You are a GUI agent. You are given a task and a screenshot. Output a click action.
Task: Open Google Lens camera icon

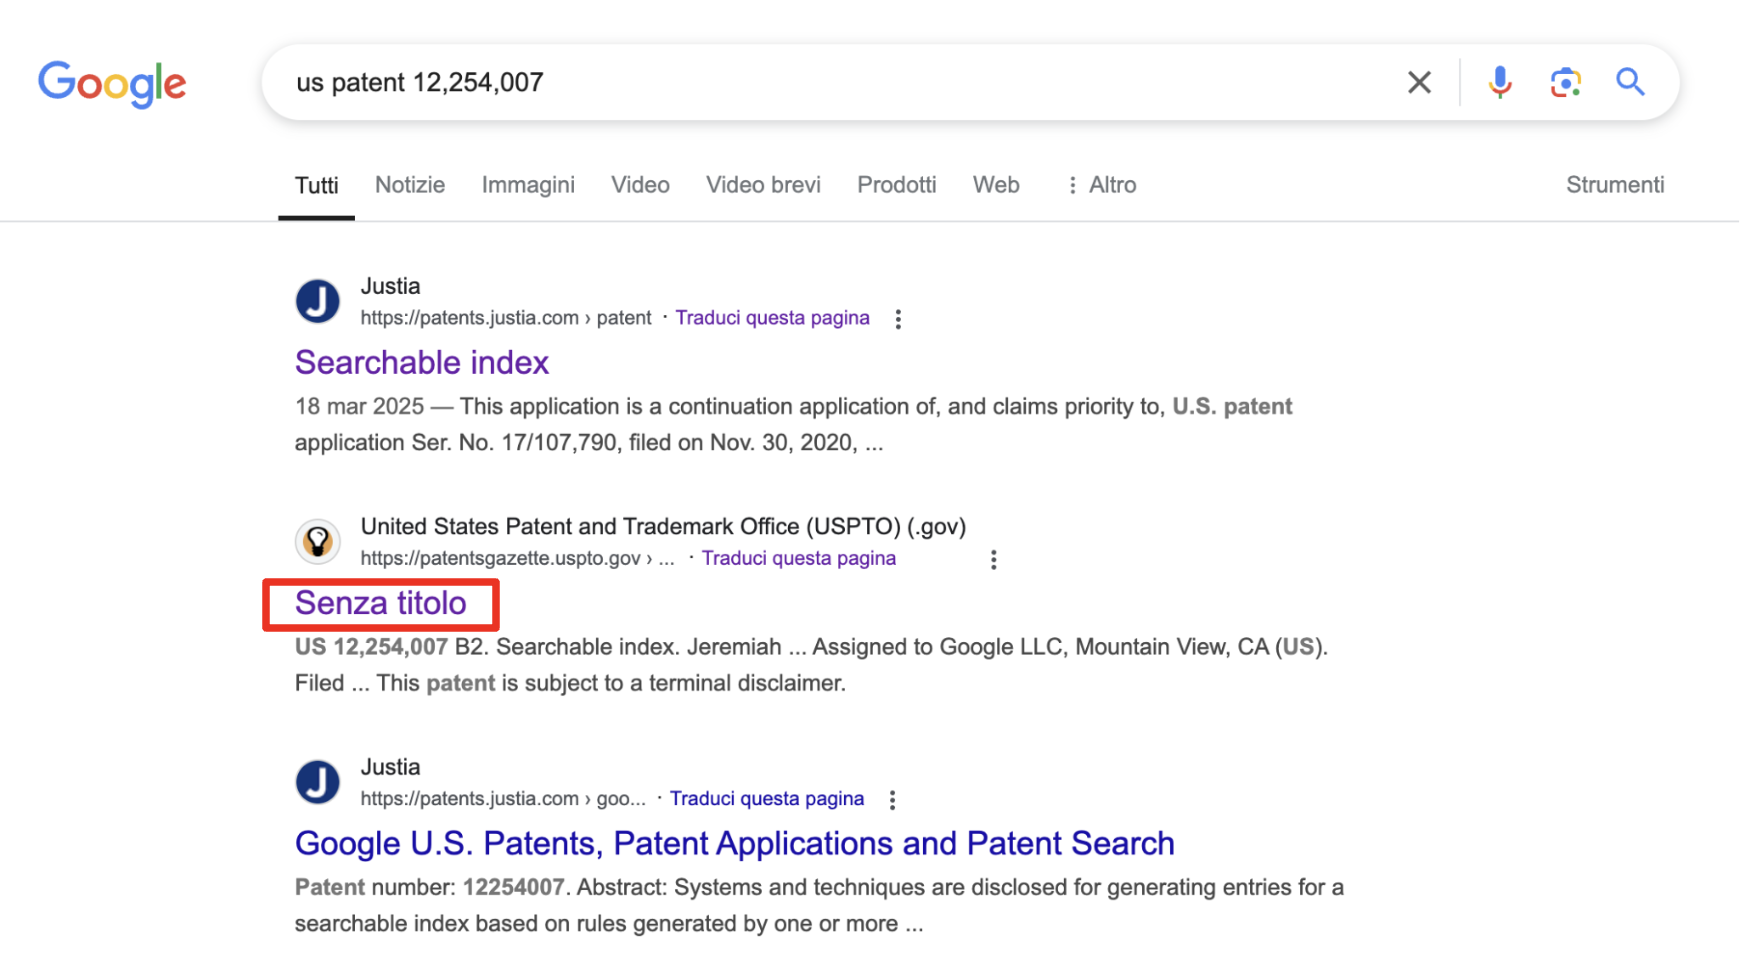point(1565,82)
